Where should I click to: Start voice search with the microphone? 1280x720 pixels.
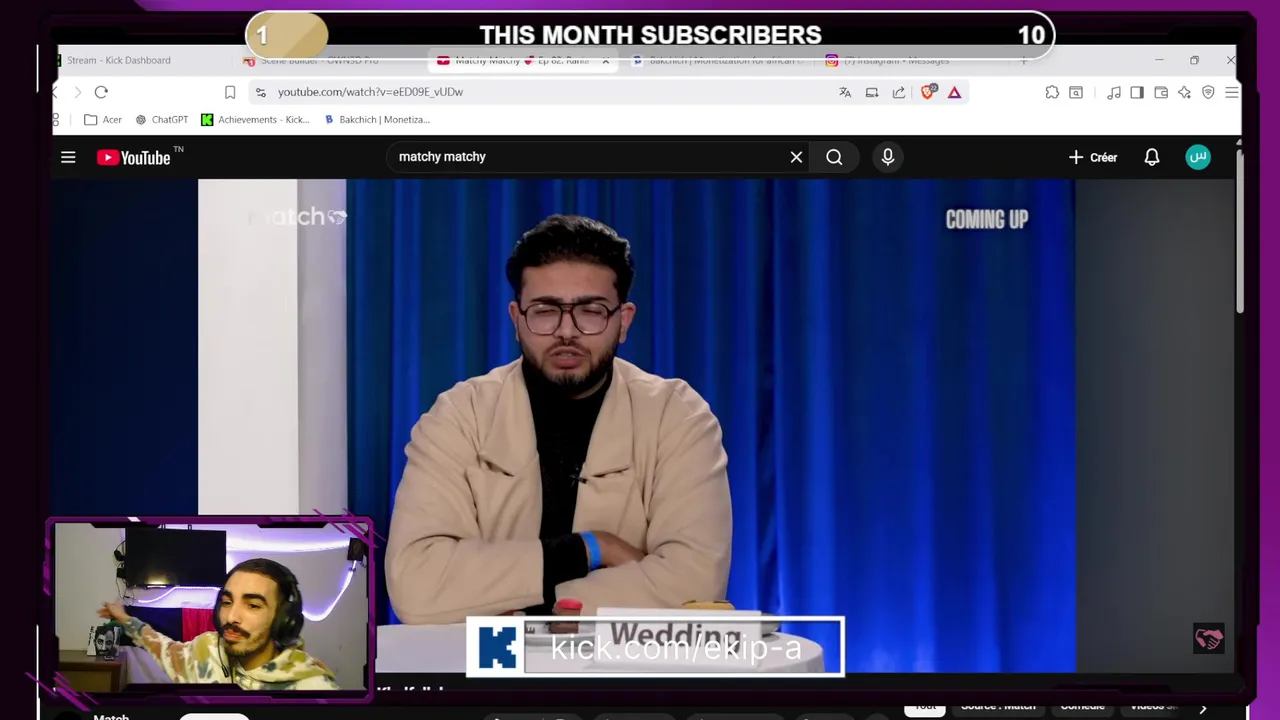(888, 157)
